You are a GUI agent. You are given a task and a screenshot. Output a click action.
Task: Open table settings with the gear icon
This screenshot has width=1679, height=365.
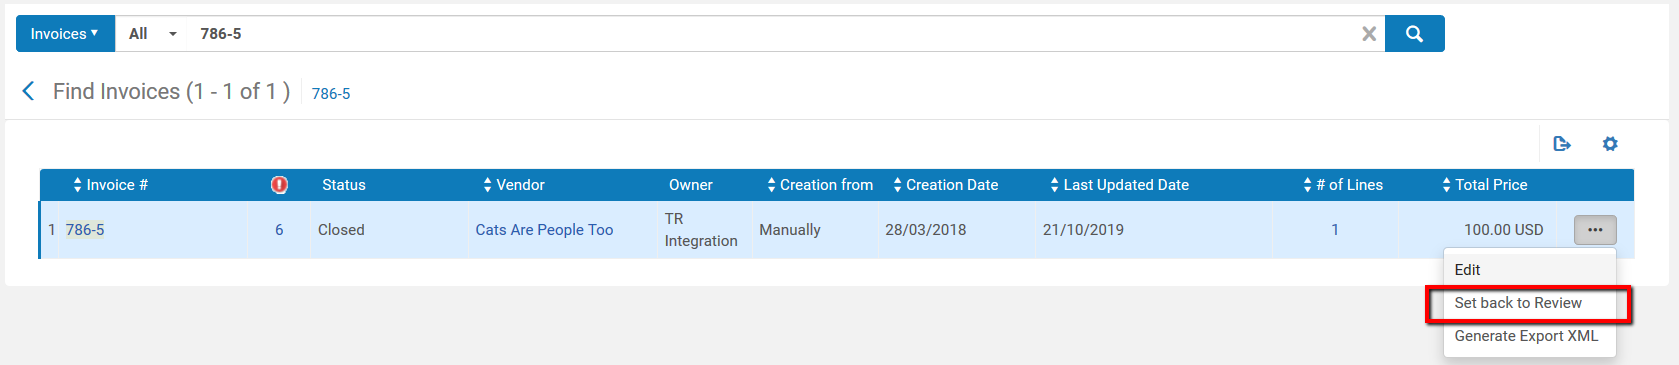[1610, 144]
